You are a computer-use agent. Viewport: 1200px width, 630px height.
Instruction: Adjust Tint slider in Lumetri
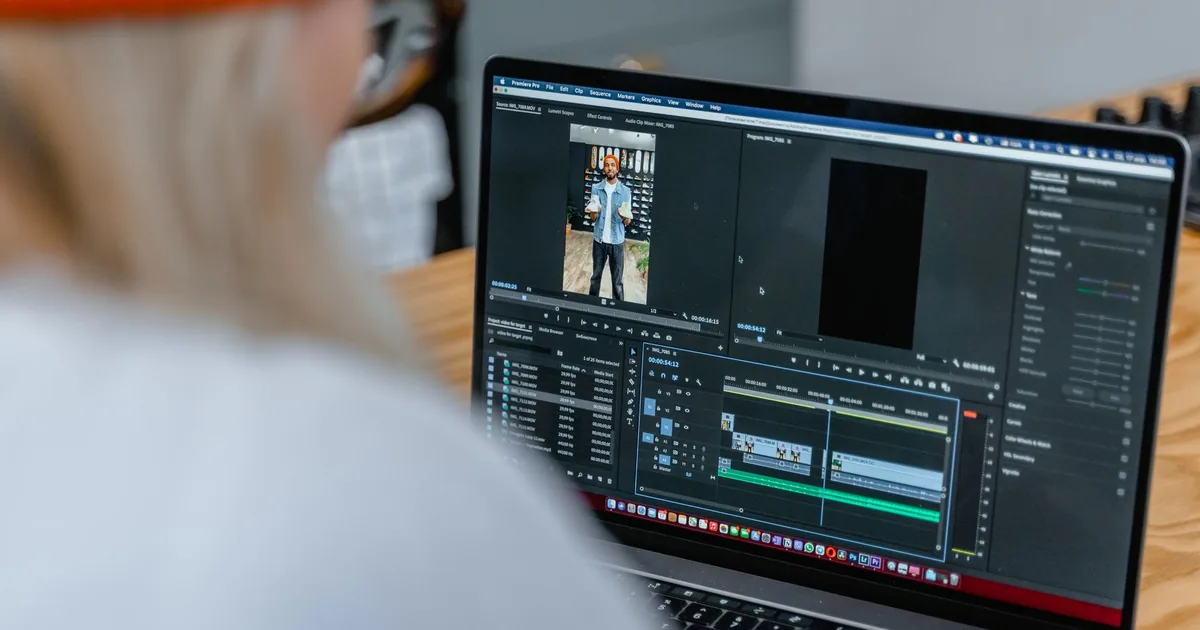(x=1104, y=293)
